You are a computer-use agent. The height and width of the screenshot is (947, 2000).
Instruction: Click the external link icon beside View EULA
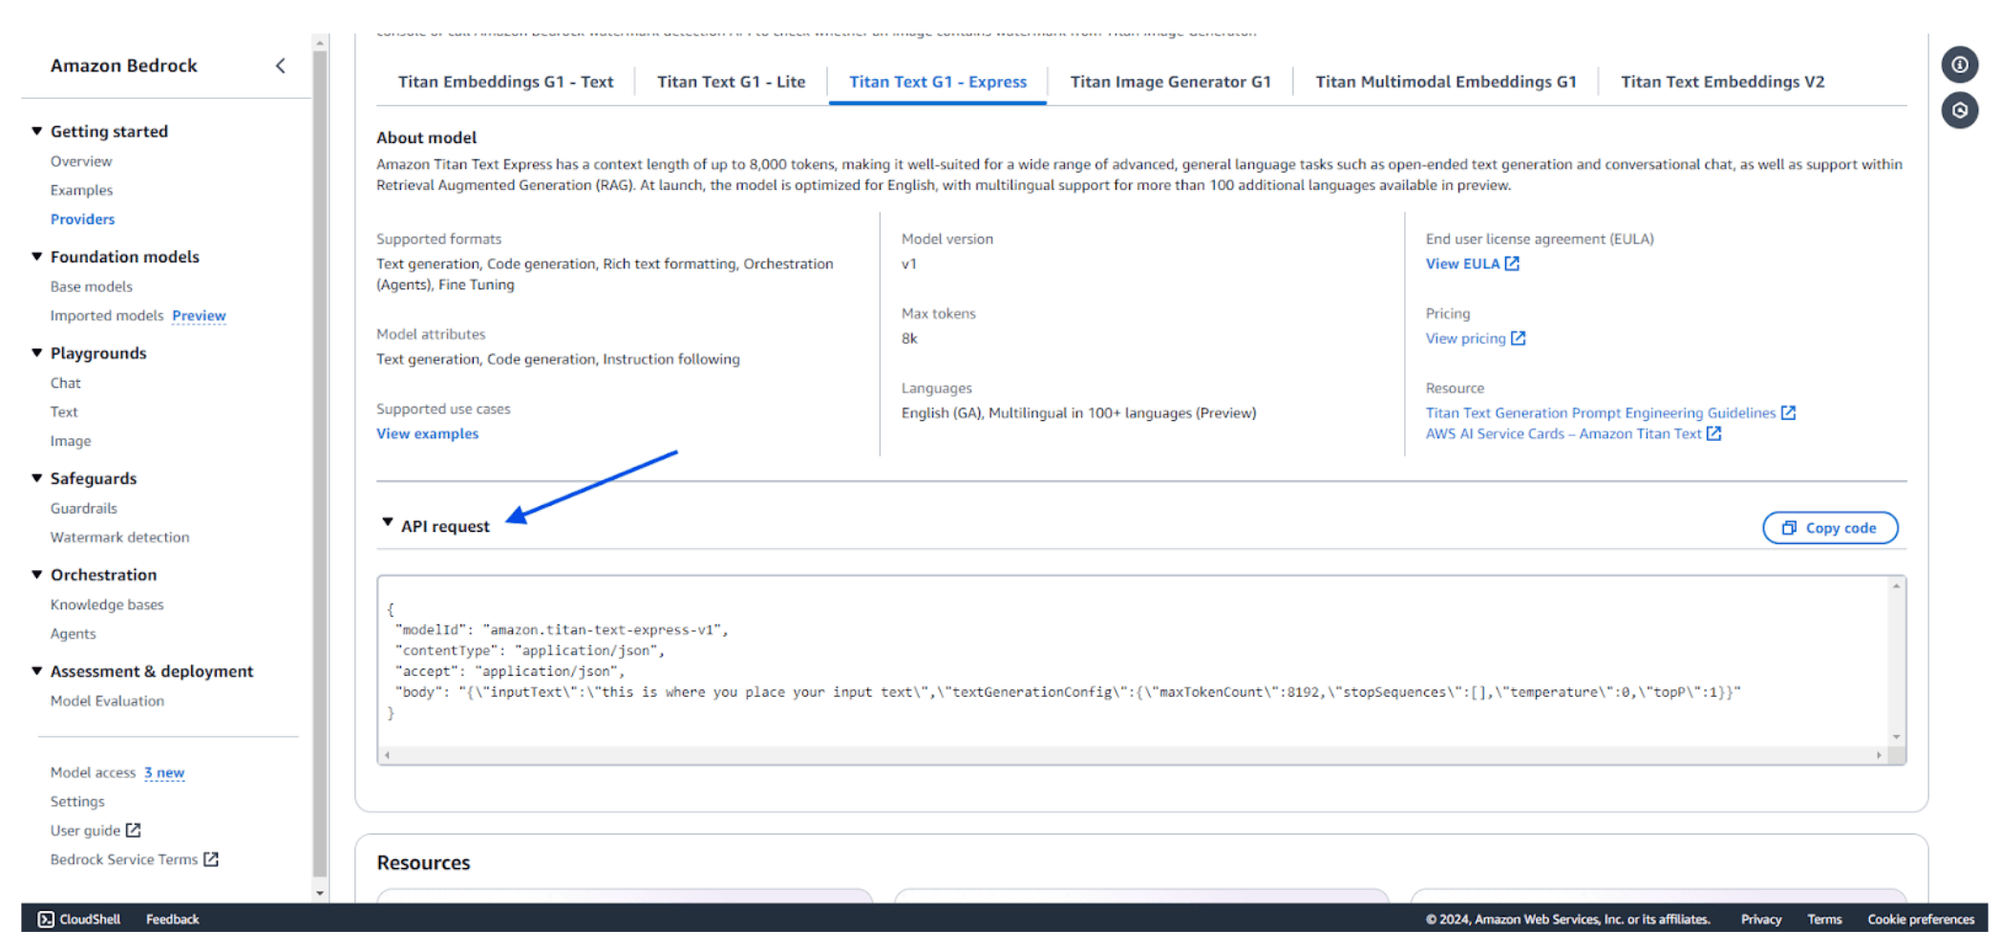(x=1512, y=264)
